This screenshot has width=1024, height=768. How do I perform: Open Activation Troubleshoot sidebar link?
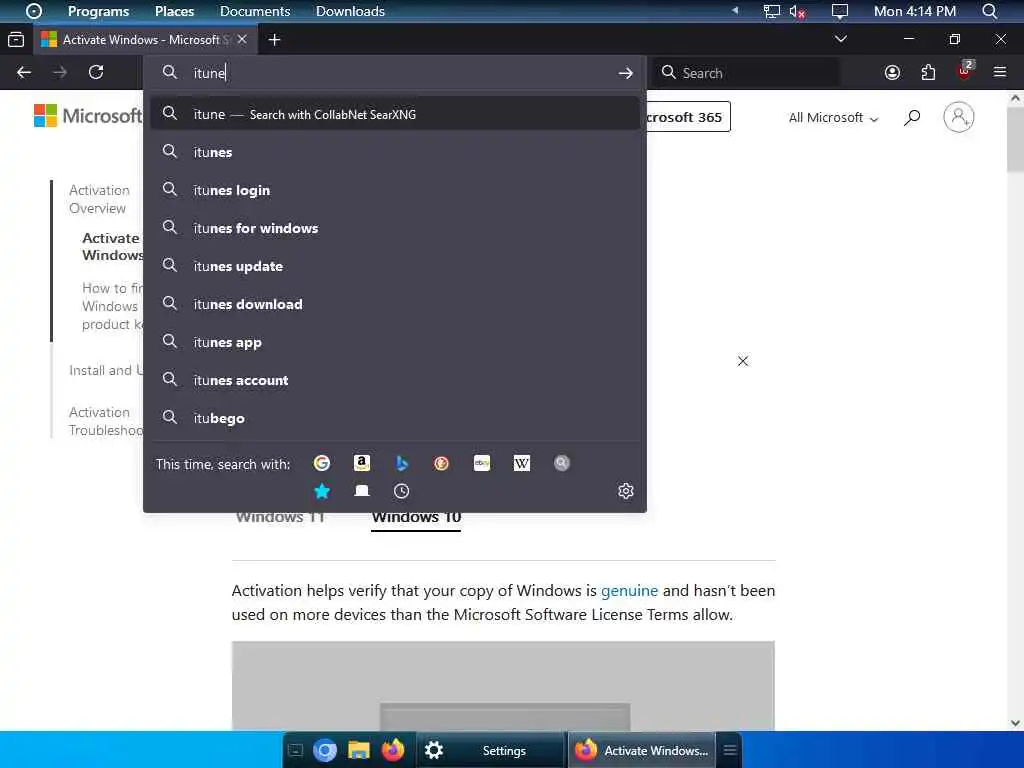(x=105, y=421)
